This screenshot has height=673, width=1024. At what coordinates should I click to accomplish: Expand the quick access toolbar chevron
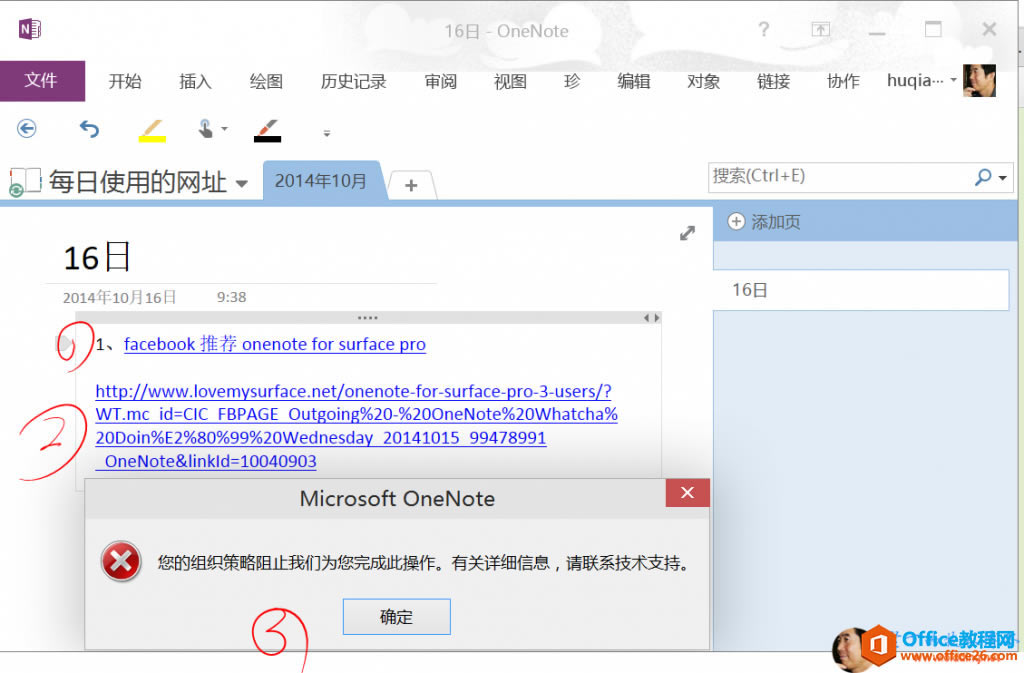[x=326, y=130]
